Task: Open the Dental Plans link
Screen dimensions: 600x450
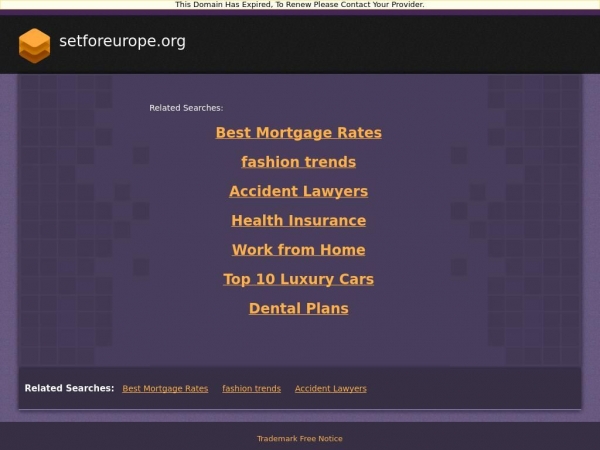Action: [298, 308]
